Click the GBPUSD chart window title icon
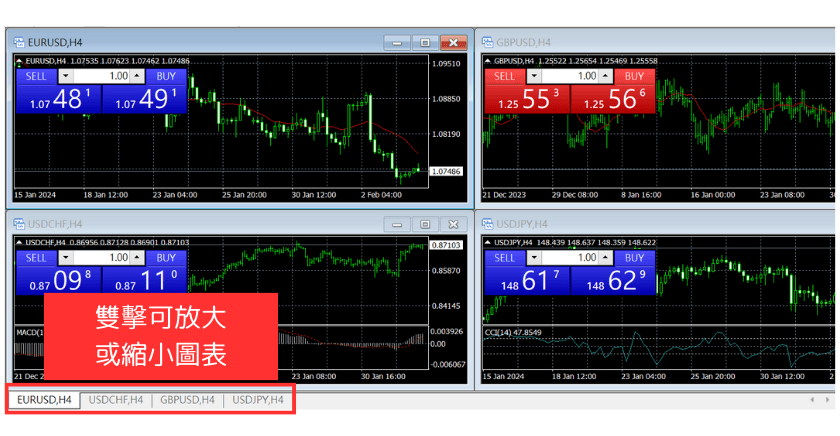This screenshot has height=436, width=840. pyautogui.click(x=488, y=42)
